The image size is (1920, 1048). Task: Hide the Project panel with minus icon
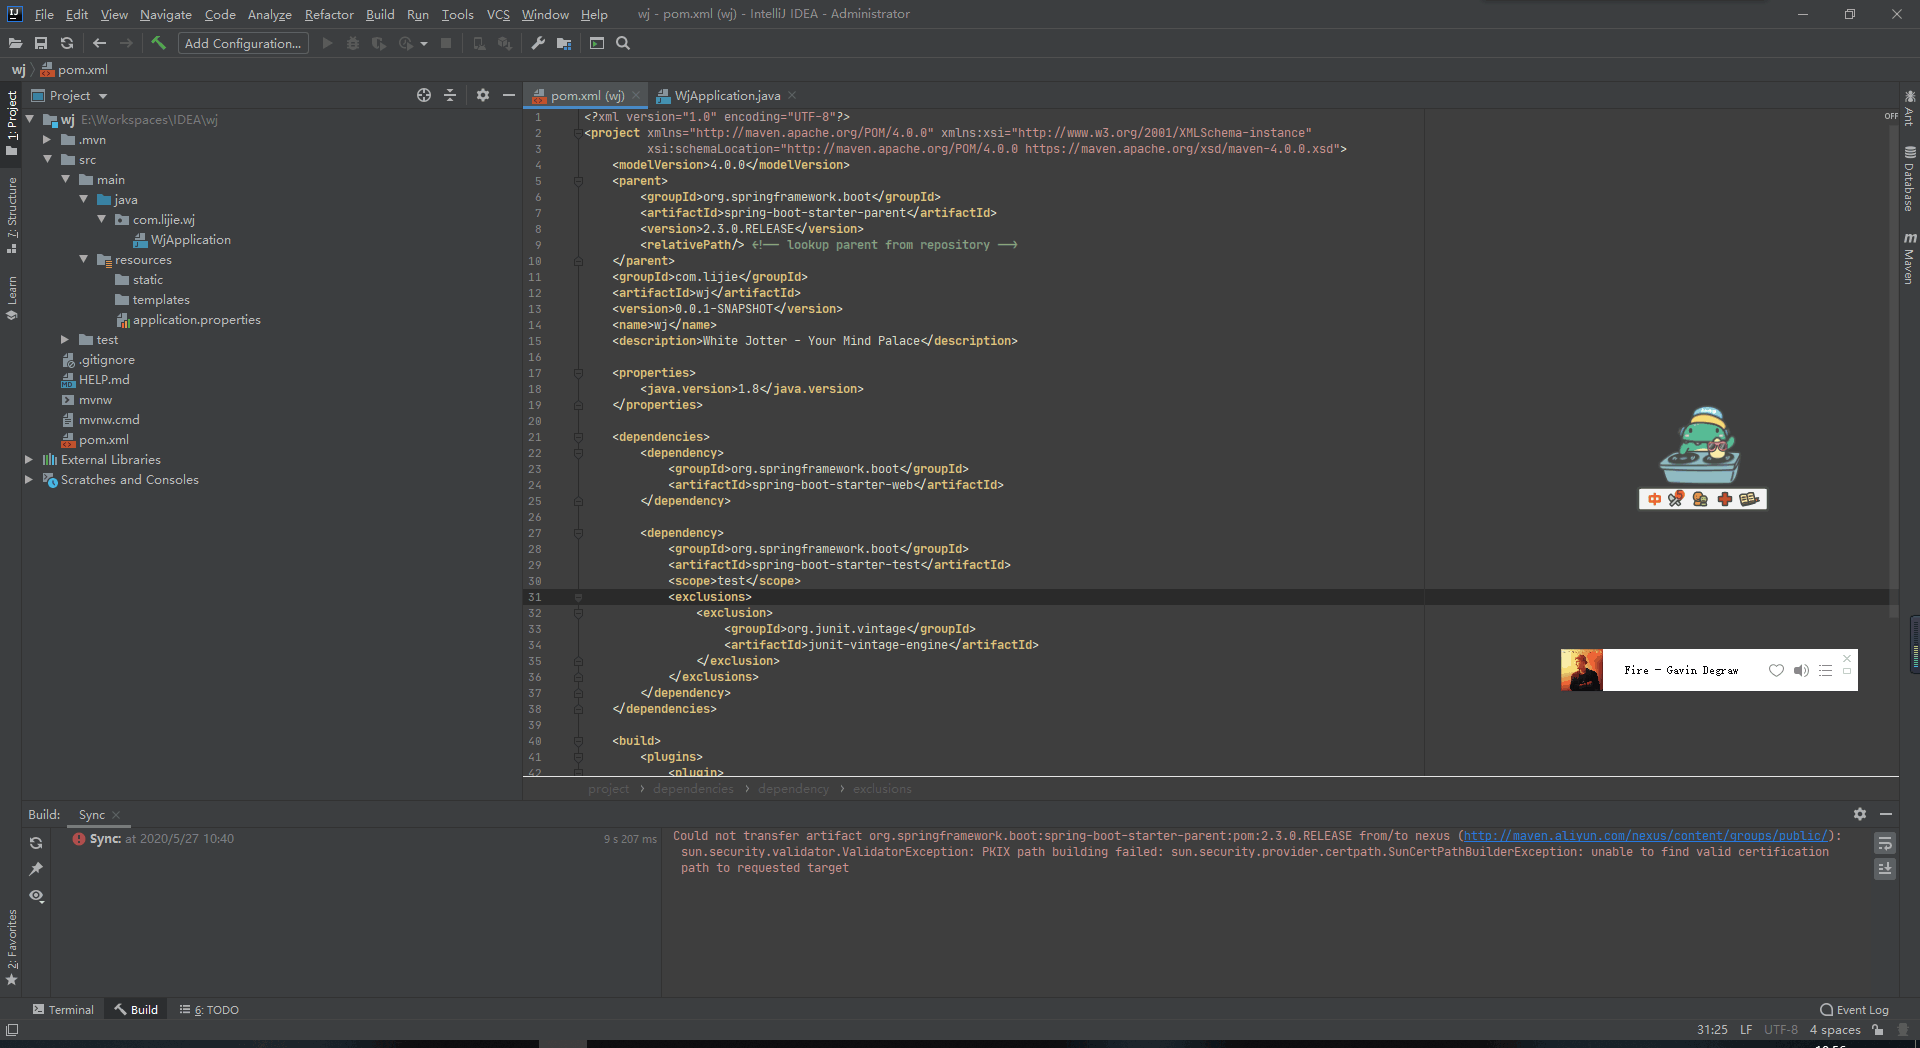pyautogui.click(x=509, y=95)
